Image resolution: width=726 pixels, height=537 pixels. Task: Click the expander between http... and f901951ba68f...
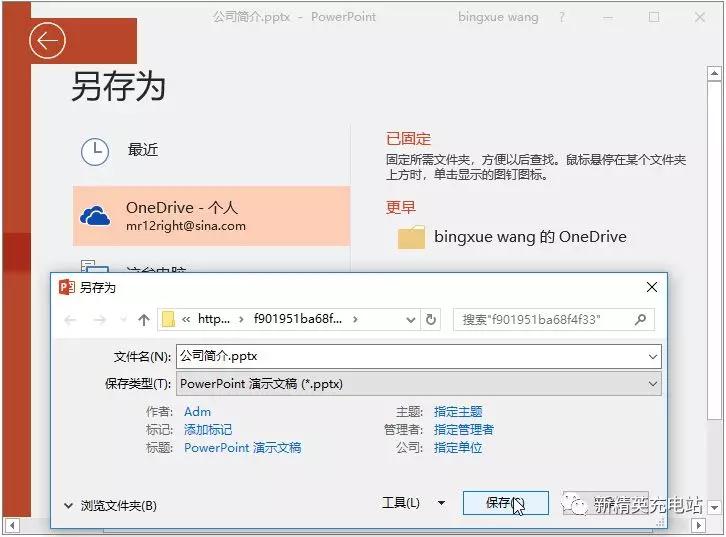pos(241,319)
